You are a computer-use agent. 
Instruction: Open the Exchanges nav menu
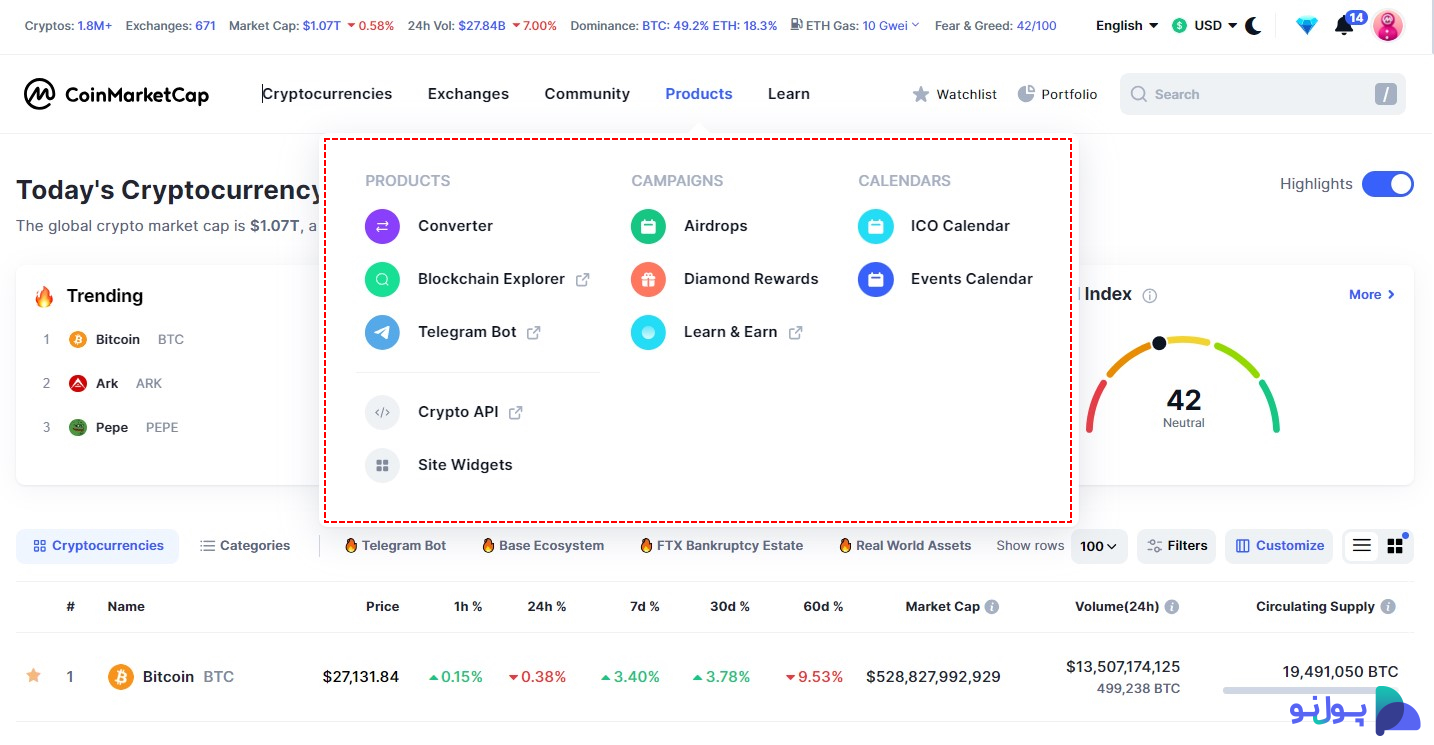(x=468, y=94)
